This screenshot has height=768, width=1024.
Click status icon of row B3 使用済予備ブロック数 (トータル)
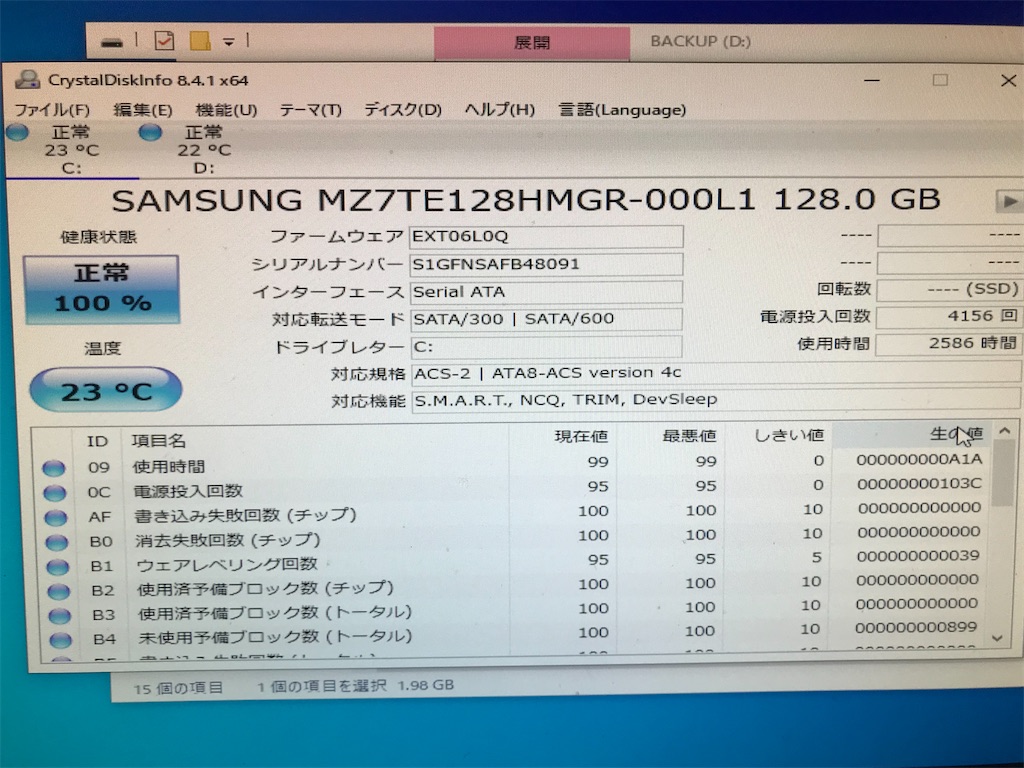coord(59,615)
